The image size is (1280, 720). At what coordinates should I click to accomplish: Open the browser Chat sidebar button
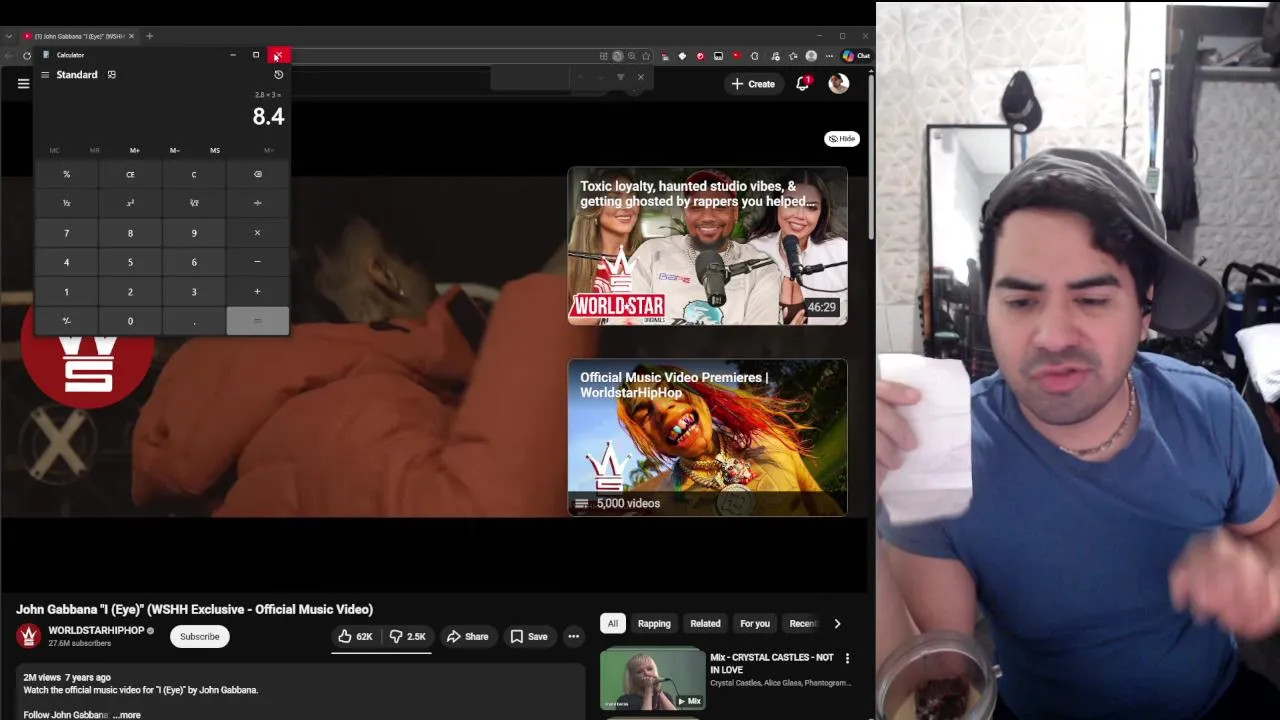[856, 56]
